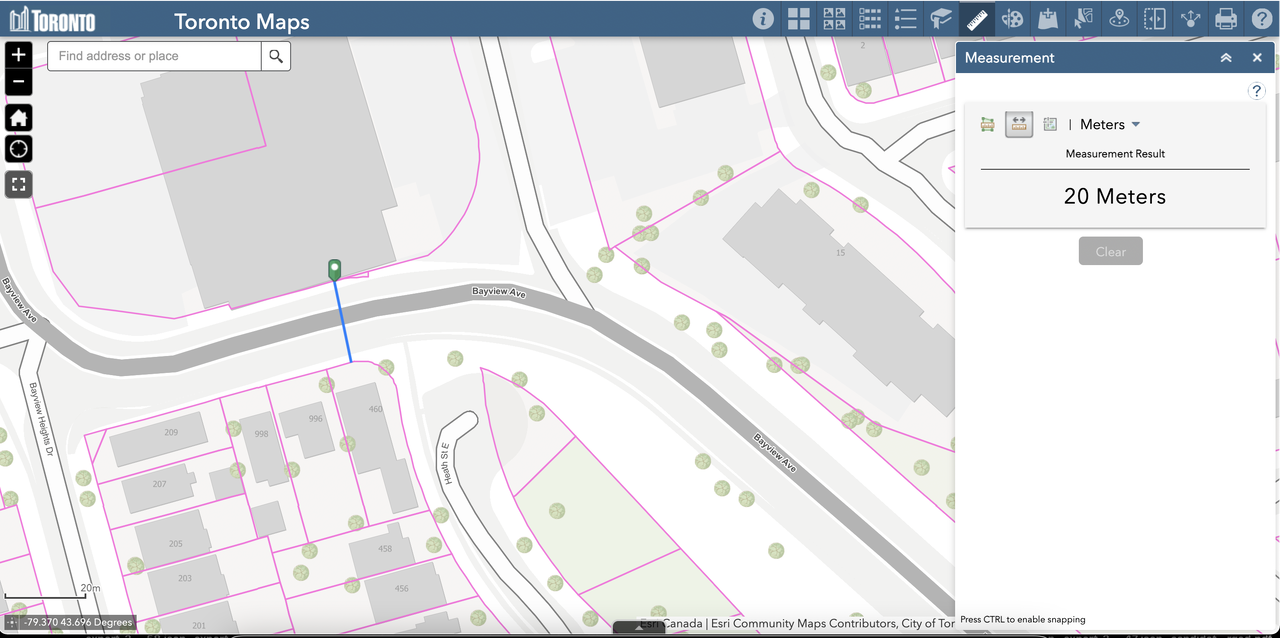This screenshot has width=1280, height=638.
Task: Click the green map marker pin
Action: coord(335,269)
